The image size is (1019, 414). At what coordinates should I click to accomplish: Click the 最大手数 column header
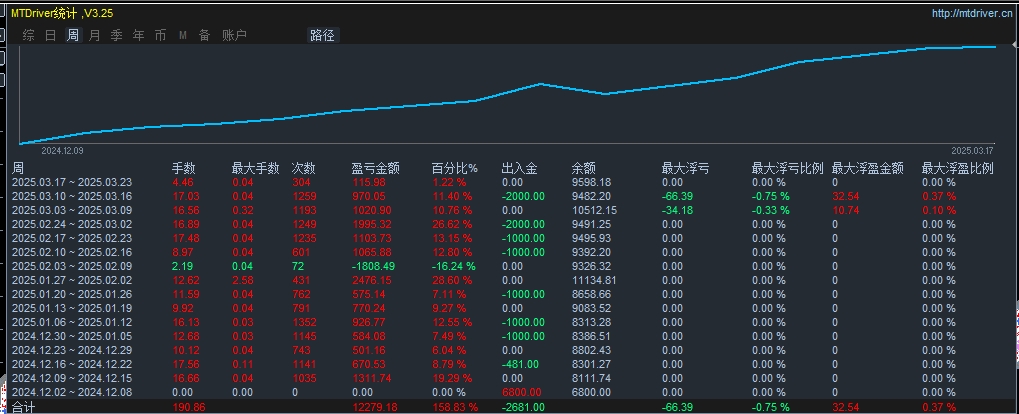[x=255, y=168]
